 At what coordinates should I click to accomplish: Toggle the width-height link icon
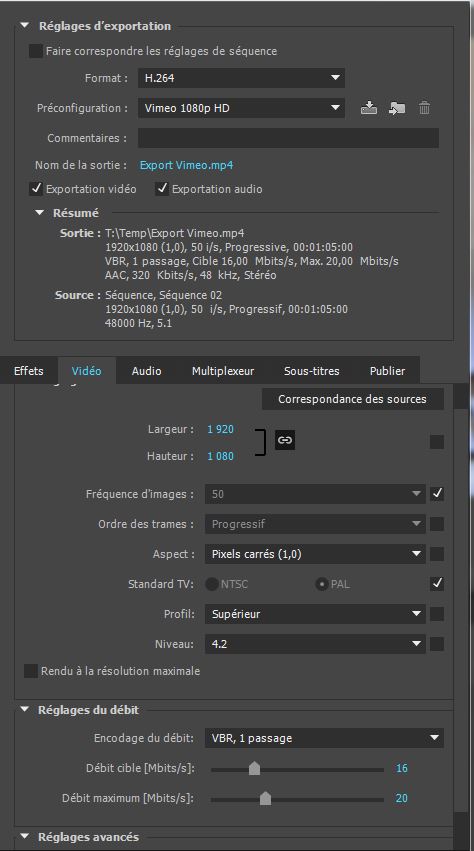(x=285, y=440)
